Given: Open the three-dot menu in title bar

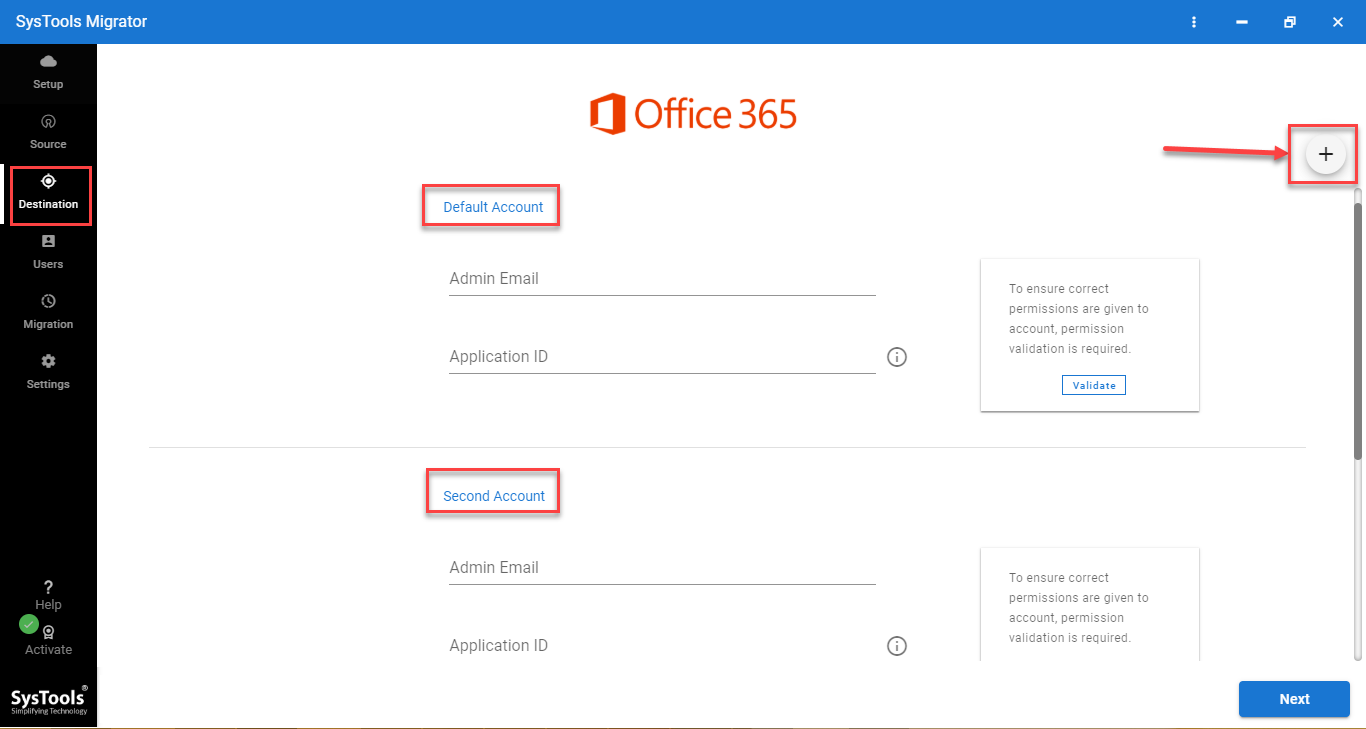Looking at the screenshot, I should (x=1194, y=22).
